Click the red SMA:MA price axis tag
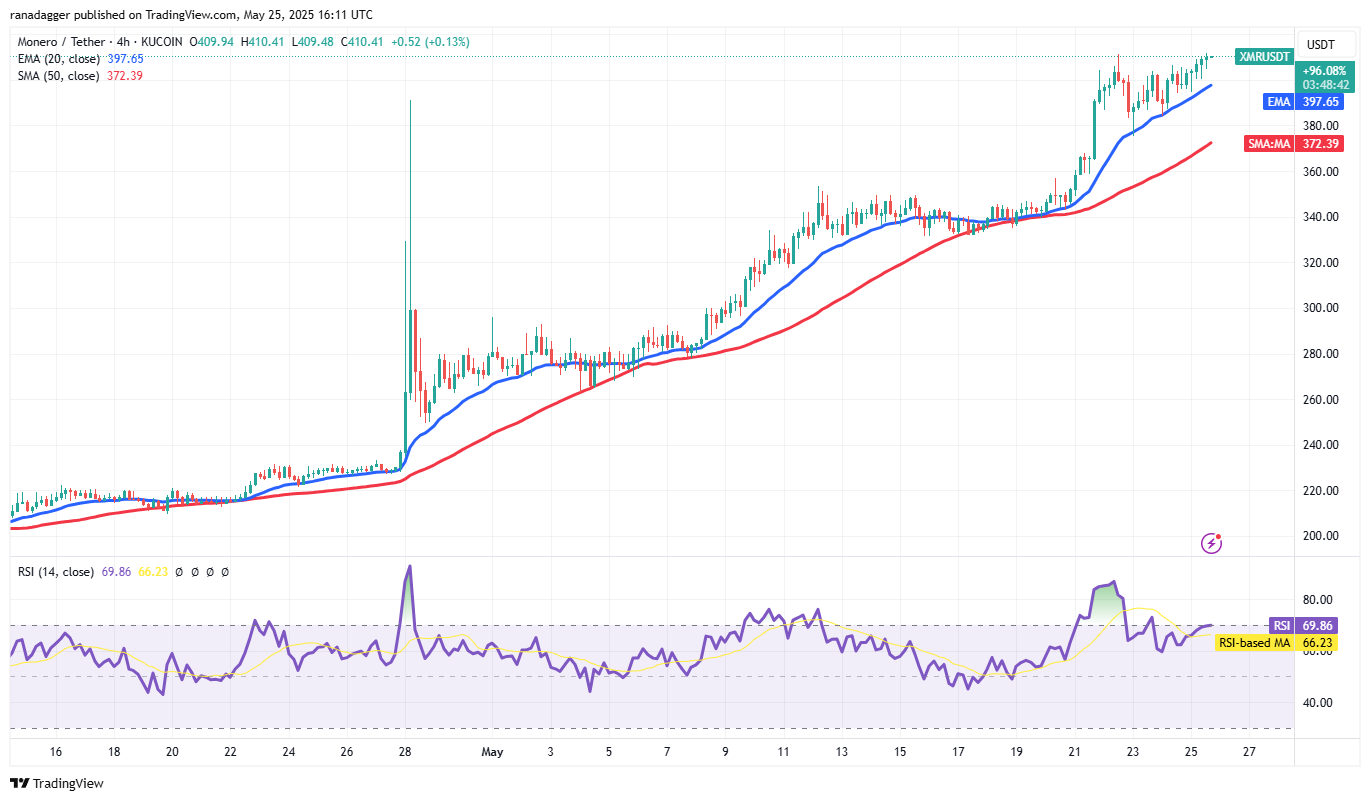This screenshot has width=1370, height=801. tap(1270, 144)
